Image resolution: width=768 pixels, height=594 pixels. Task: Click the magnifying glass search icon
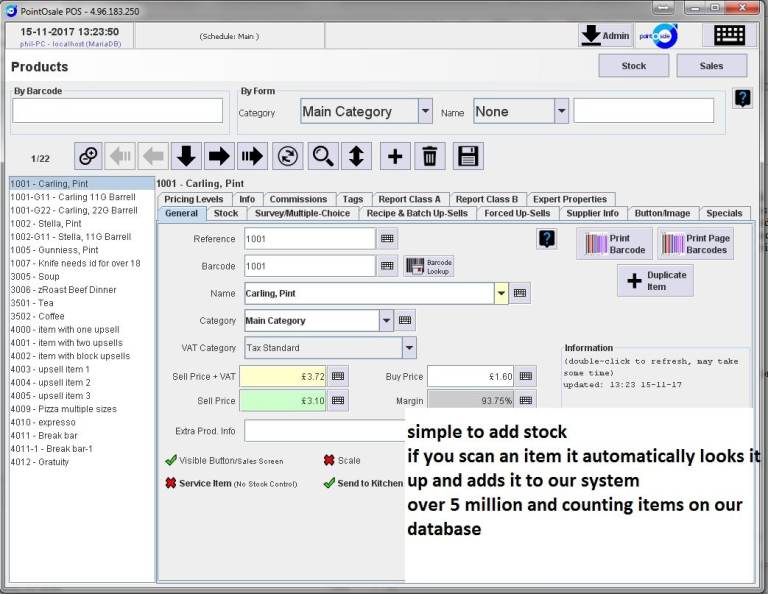pos(323,156)
